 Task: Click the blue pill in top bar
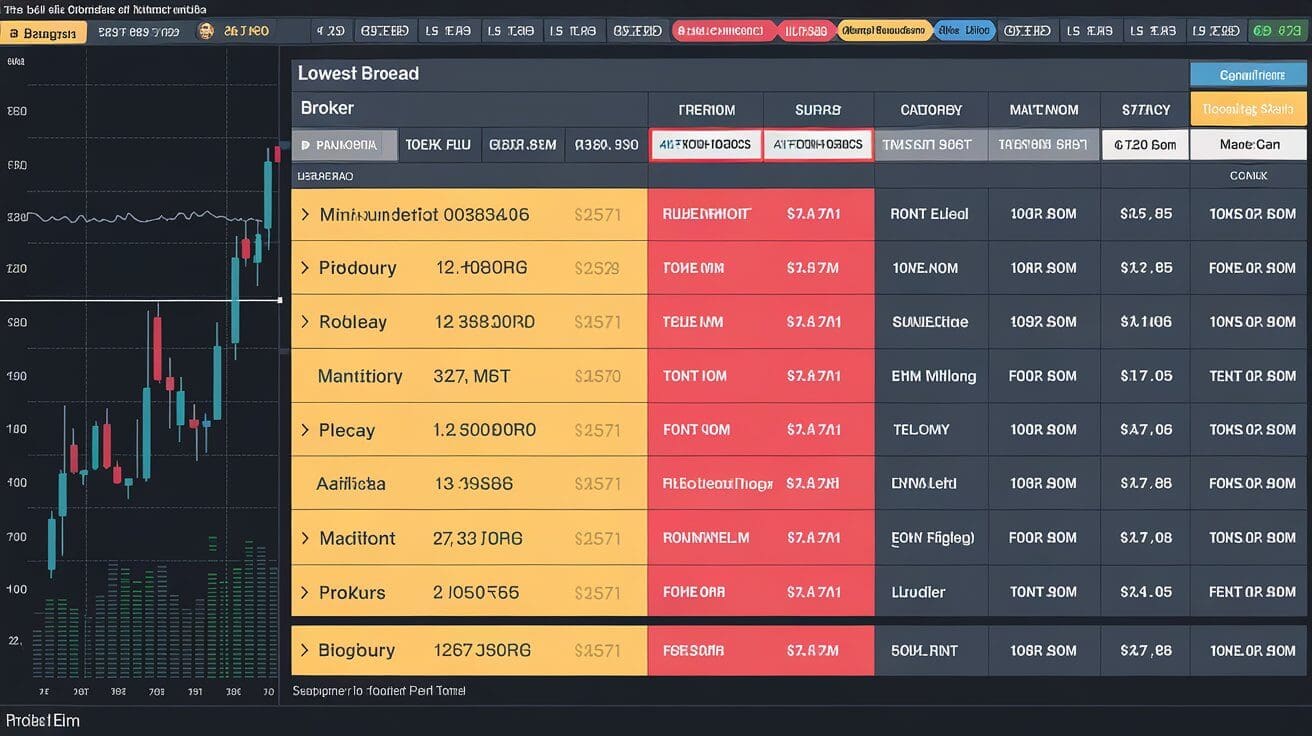coord(964,31)
